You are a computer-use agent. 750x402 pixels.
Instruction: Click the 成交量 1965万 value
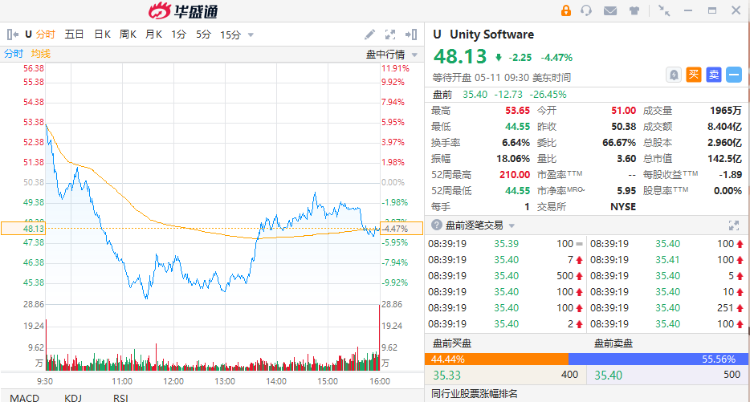tap(726, 111)
